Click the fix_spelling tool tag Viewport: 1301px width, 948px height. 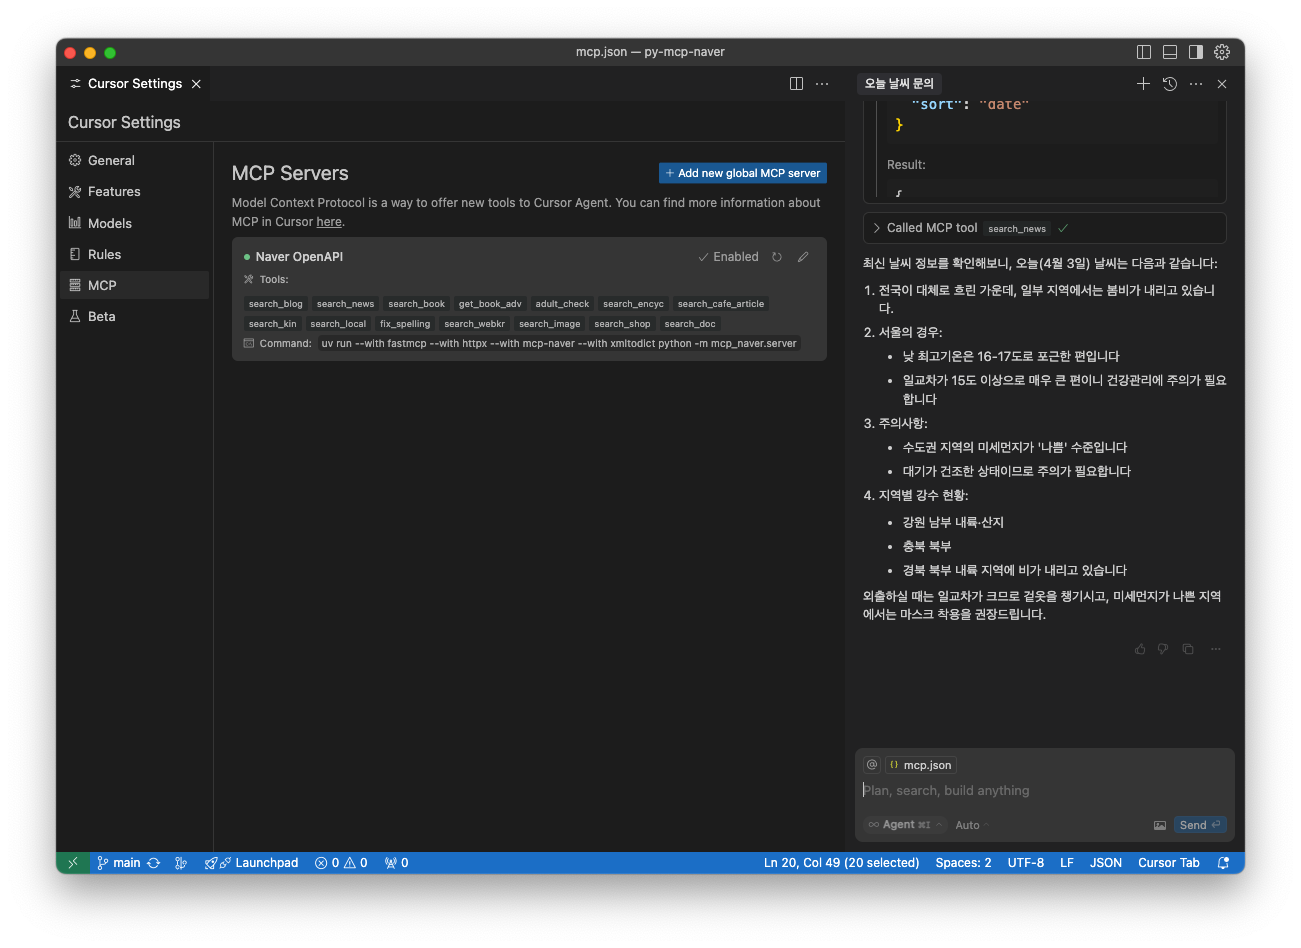405,324
